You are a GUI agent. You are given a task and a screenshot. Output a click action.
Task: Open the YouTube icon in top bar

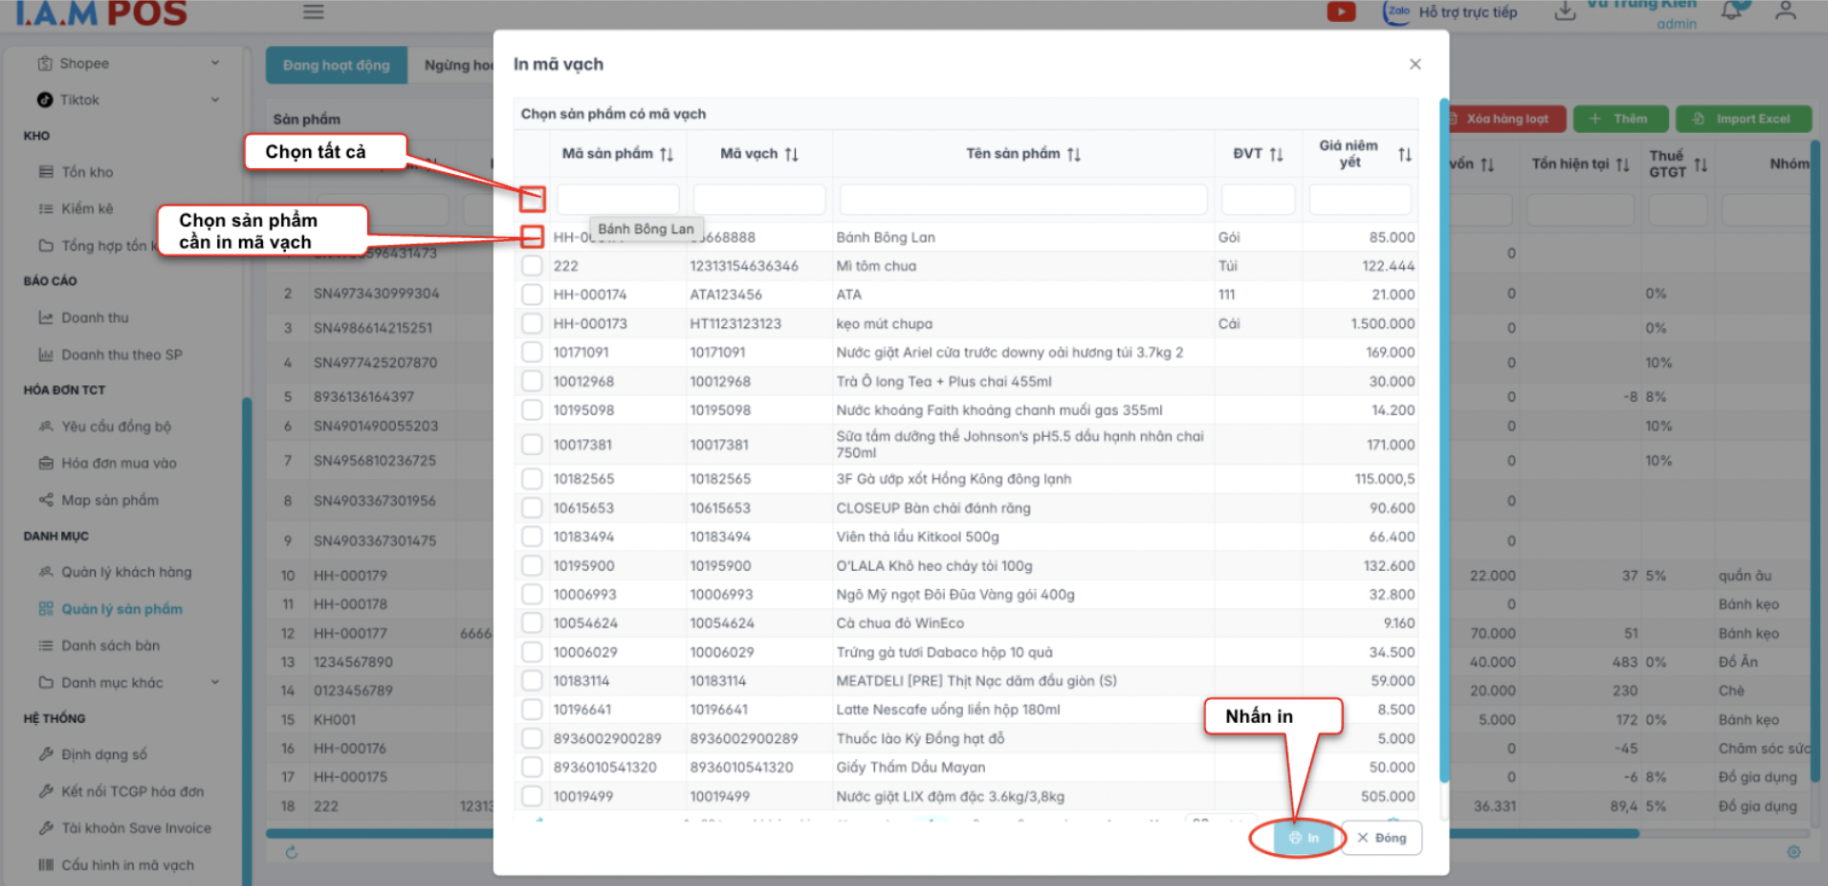pyautogui.click(x=1341, y=12)
